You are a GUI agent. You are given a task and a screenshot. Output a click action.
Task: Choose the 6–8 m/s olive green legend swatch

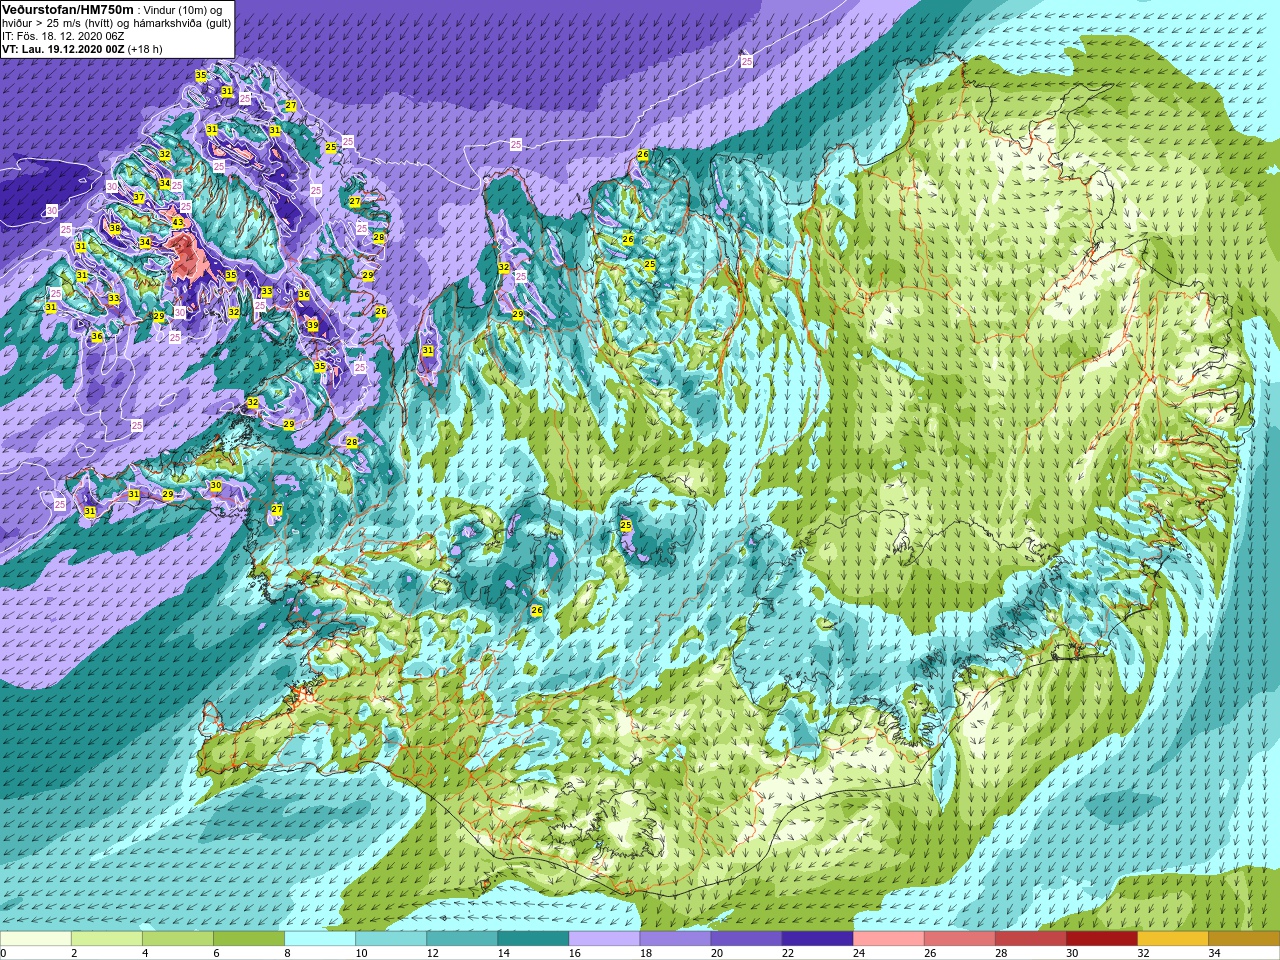click(x=249, y=939)
